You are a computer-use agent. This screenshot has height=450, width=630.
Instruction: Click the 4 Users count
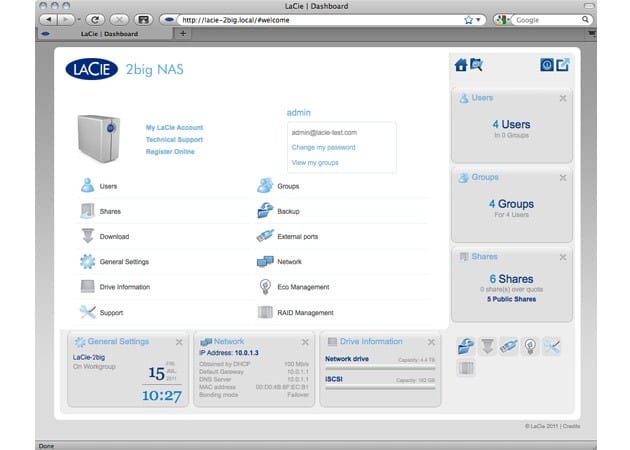[511, 125]
